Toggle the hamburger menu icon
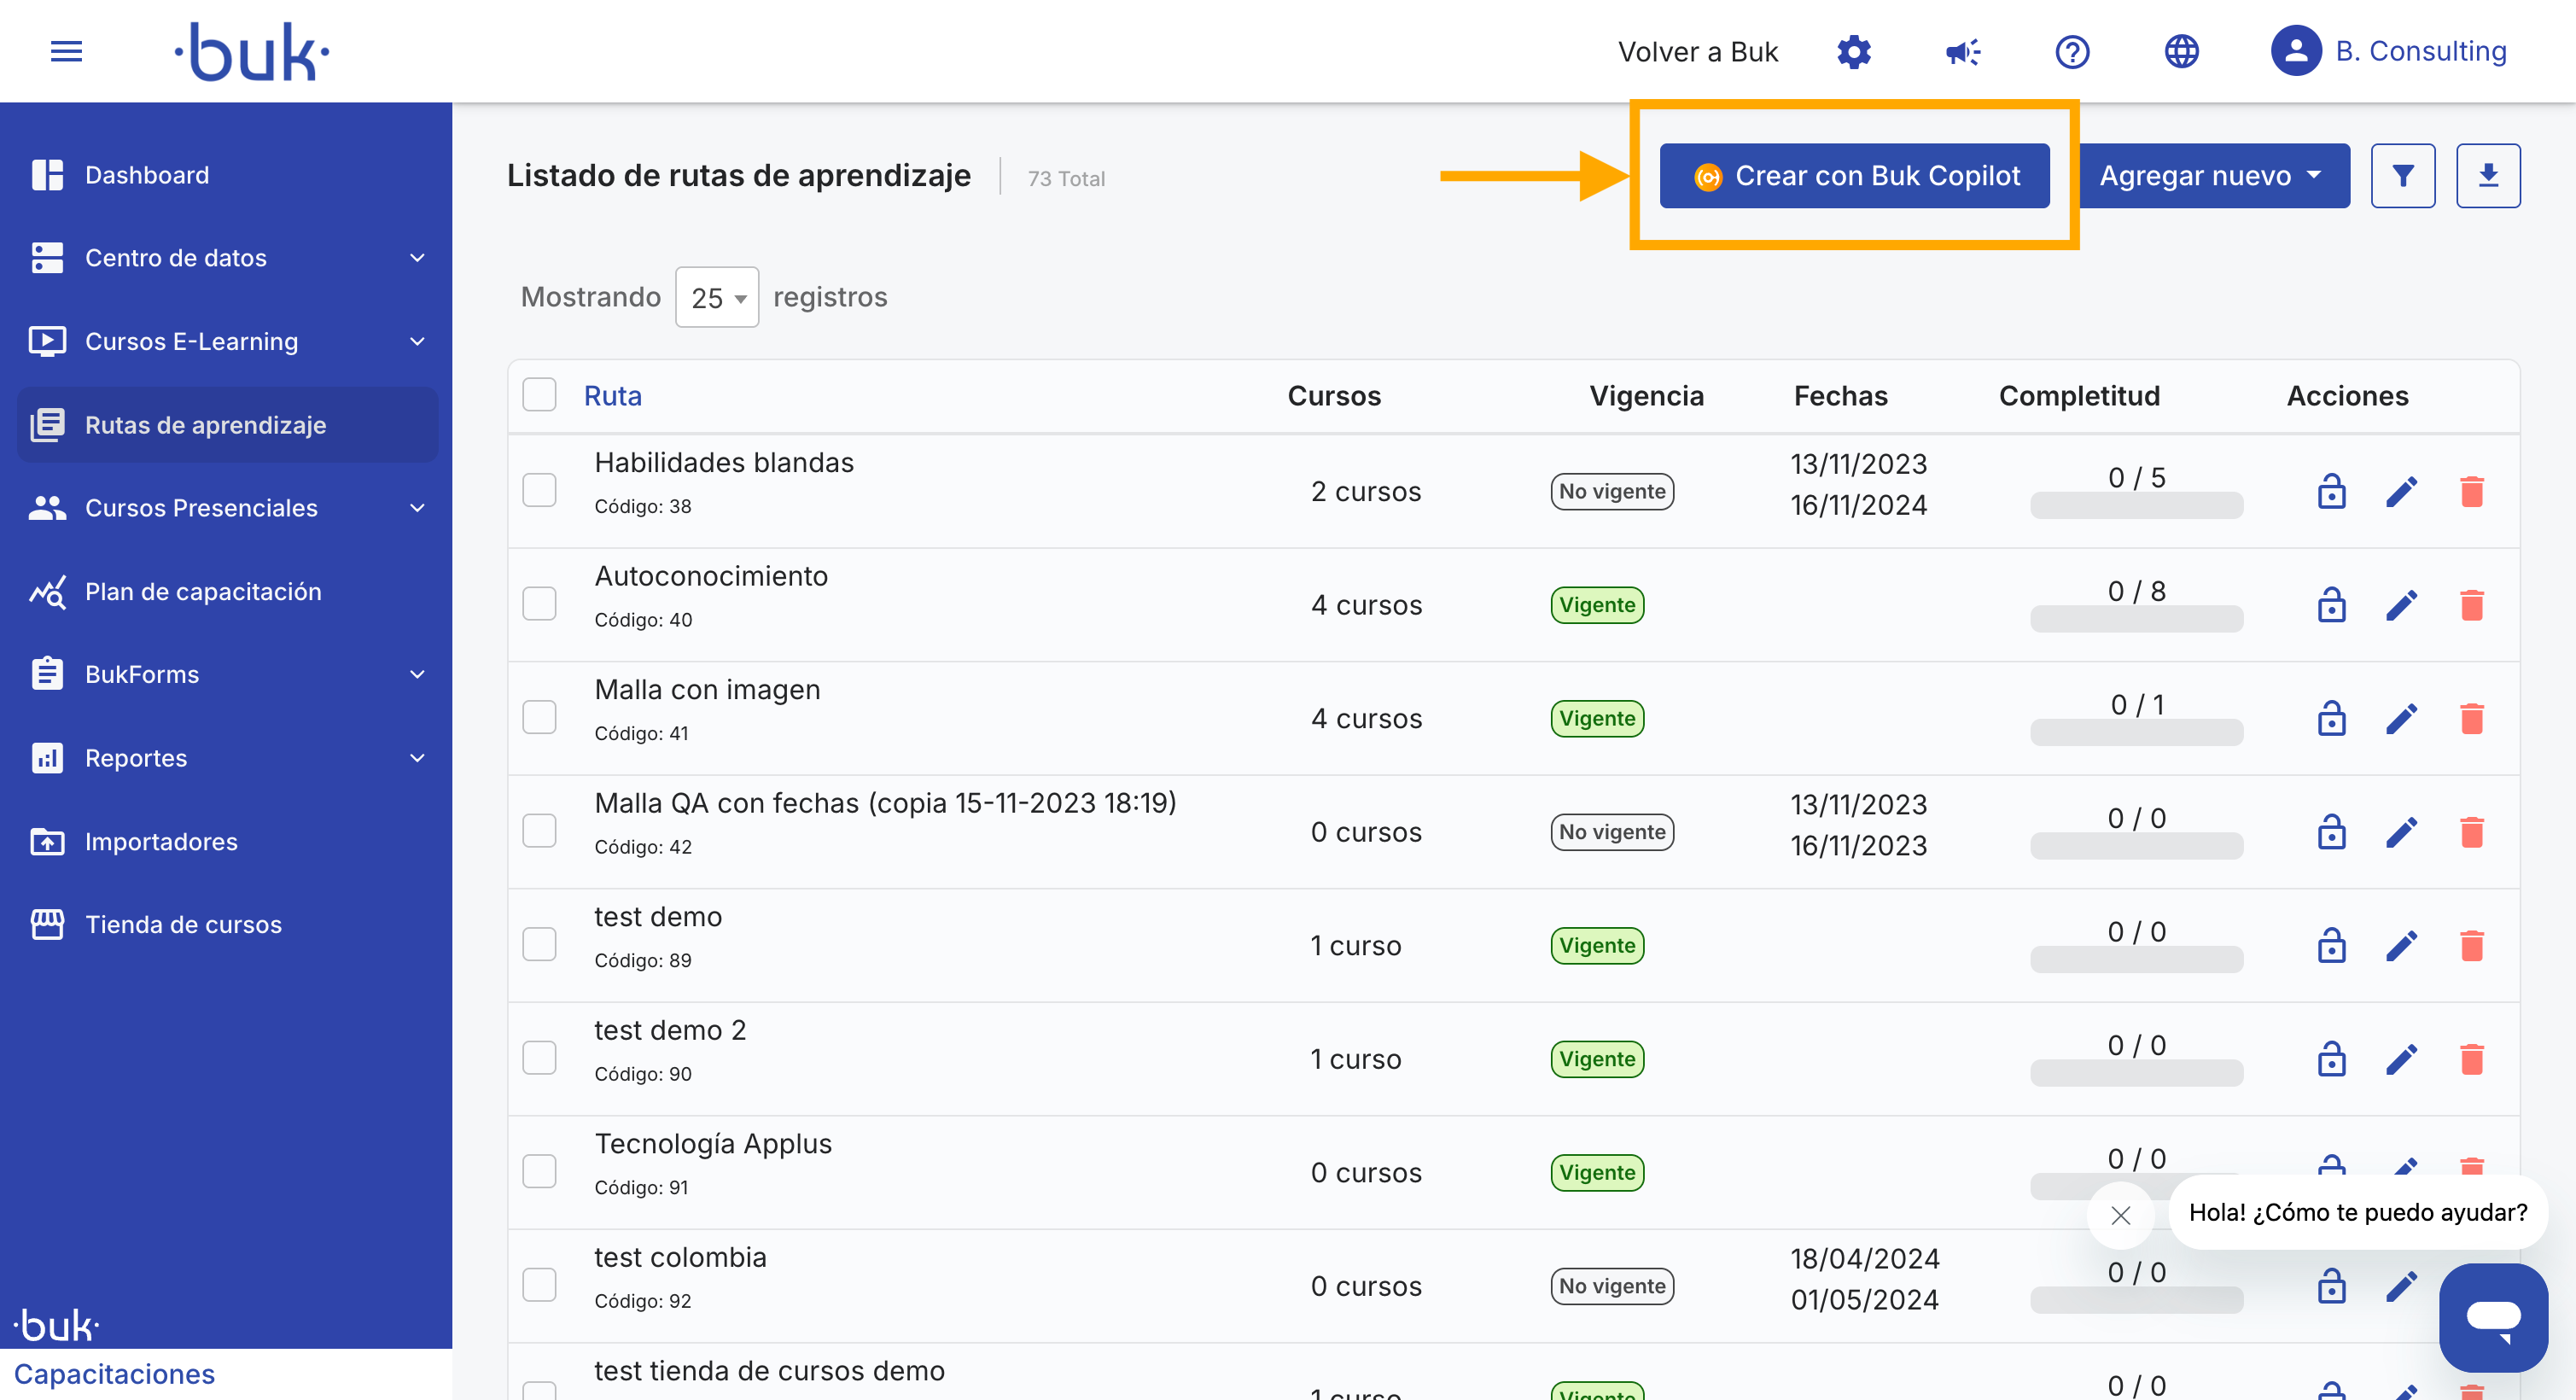 click(66, 51)
